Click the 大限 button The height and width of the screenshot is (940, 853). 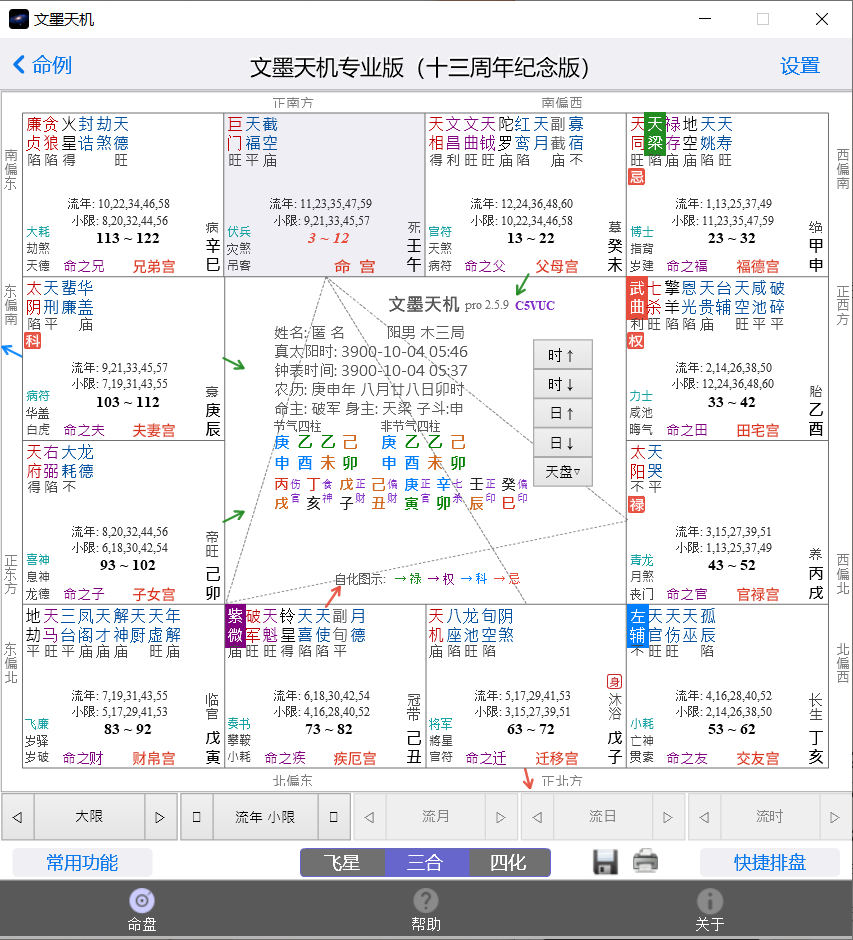(x=89, y=817)
